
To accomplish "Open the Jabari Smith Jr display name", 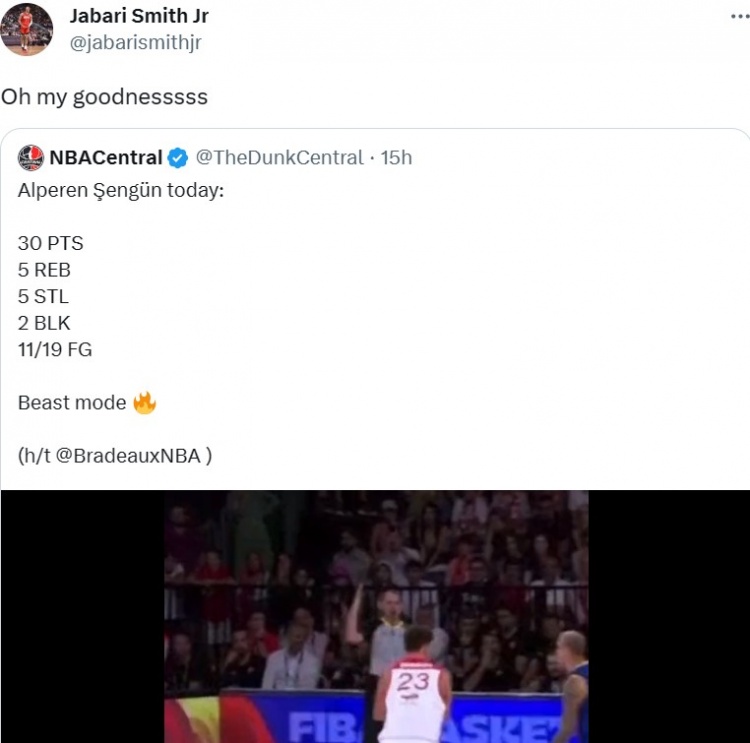I will pyautogui.click(x=139, y=16).
